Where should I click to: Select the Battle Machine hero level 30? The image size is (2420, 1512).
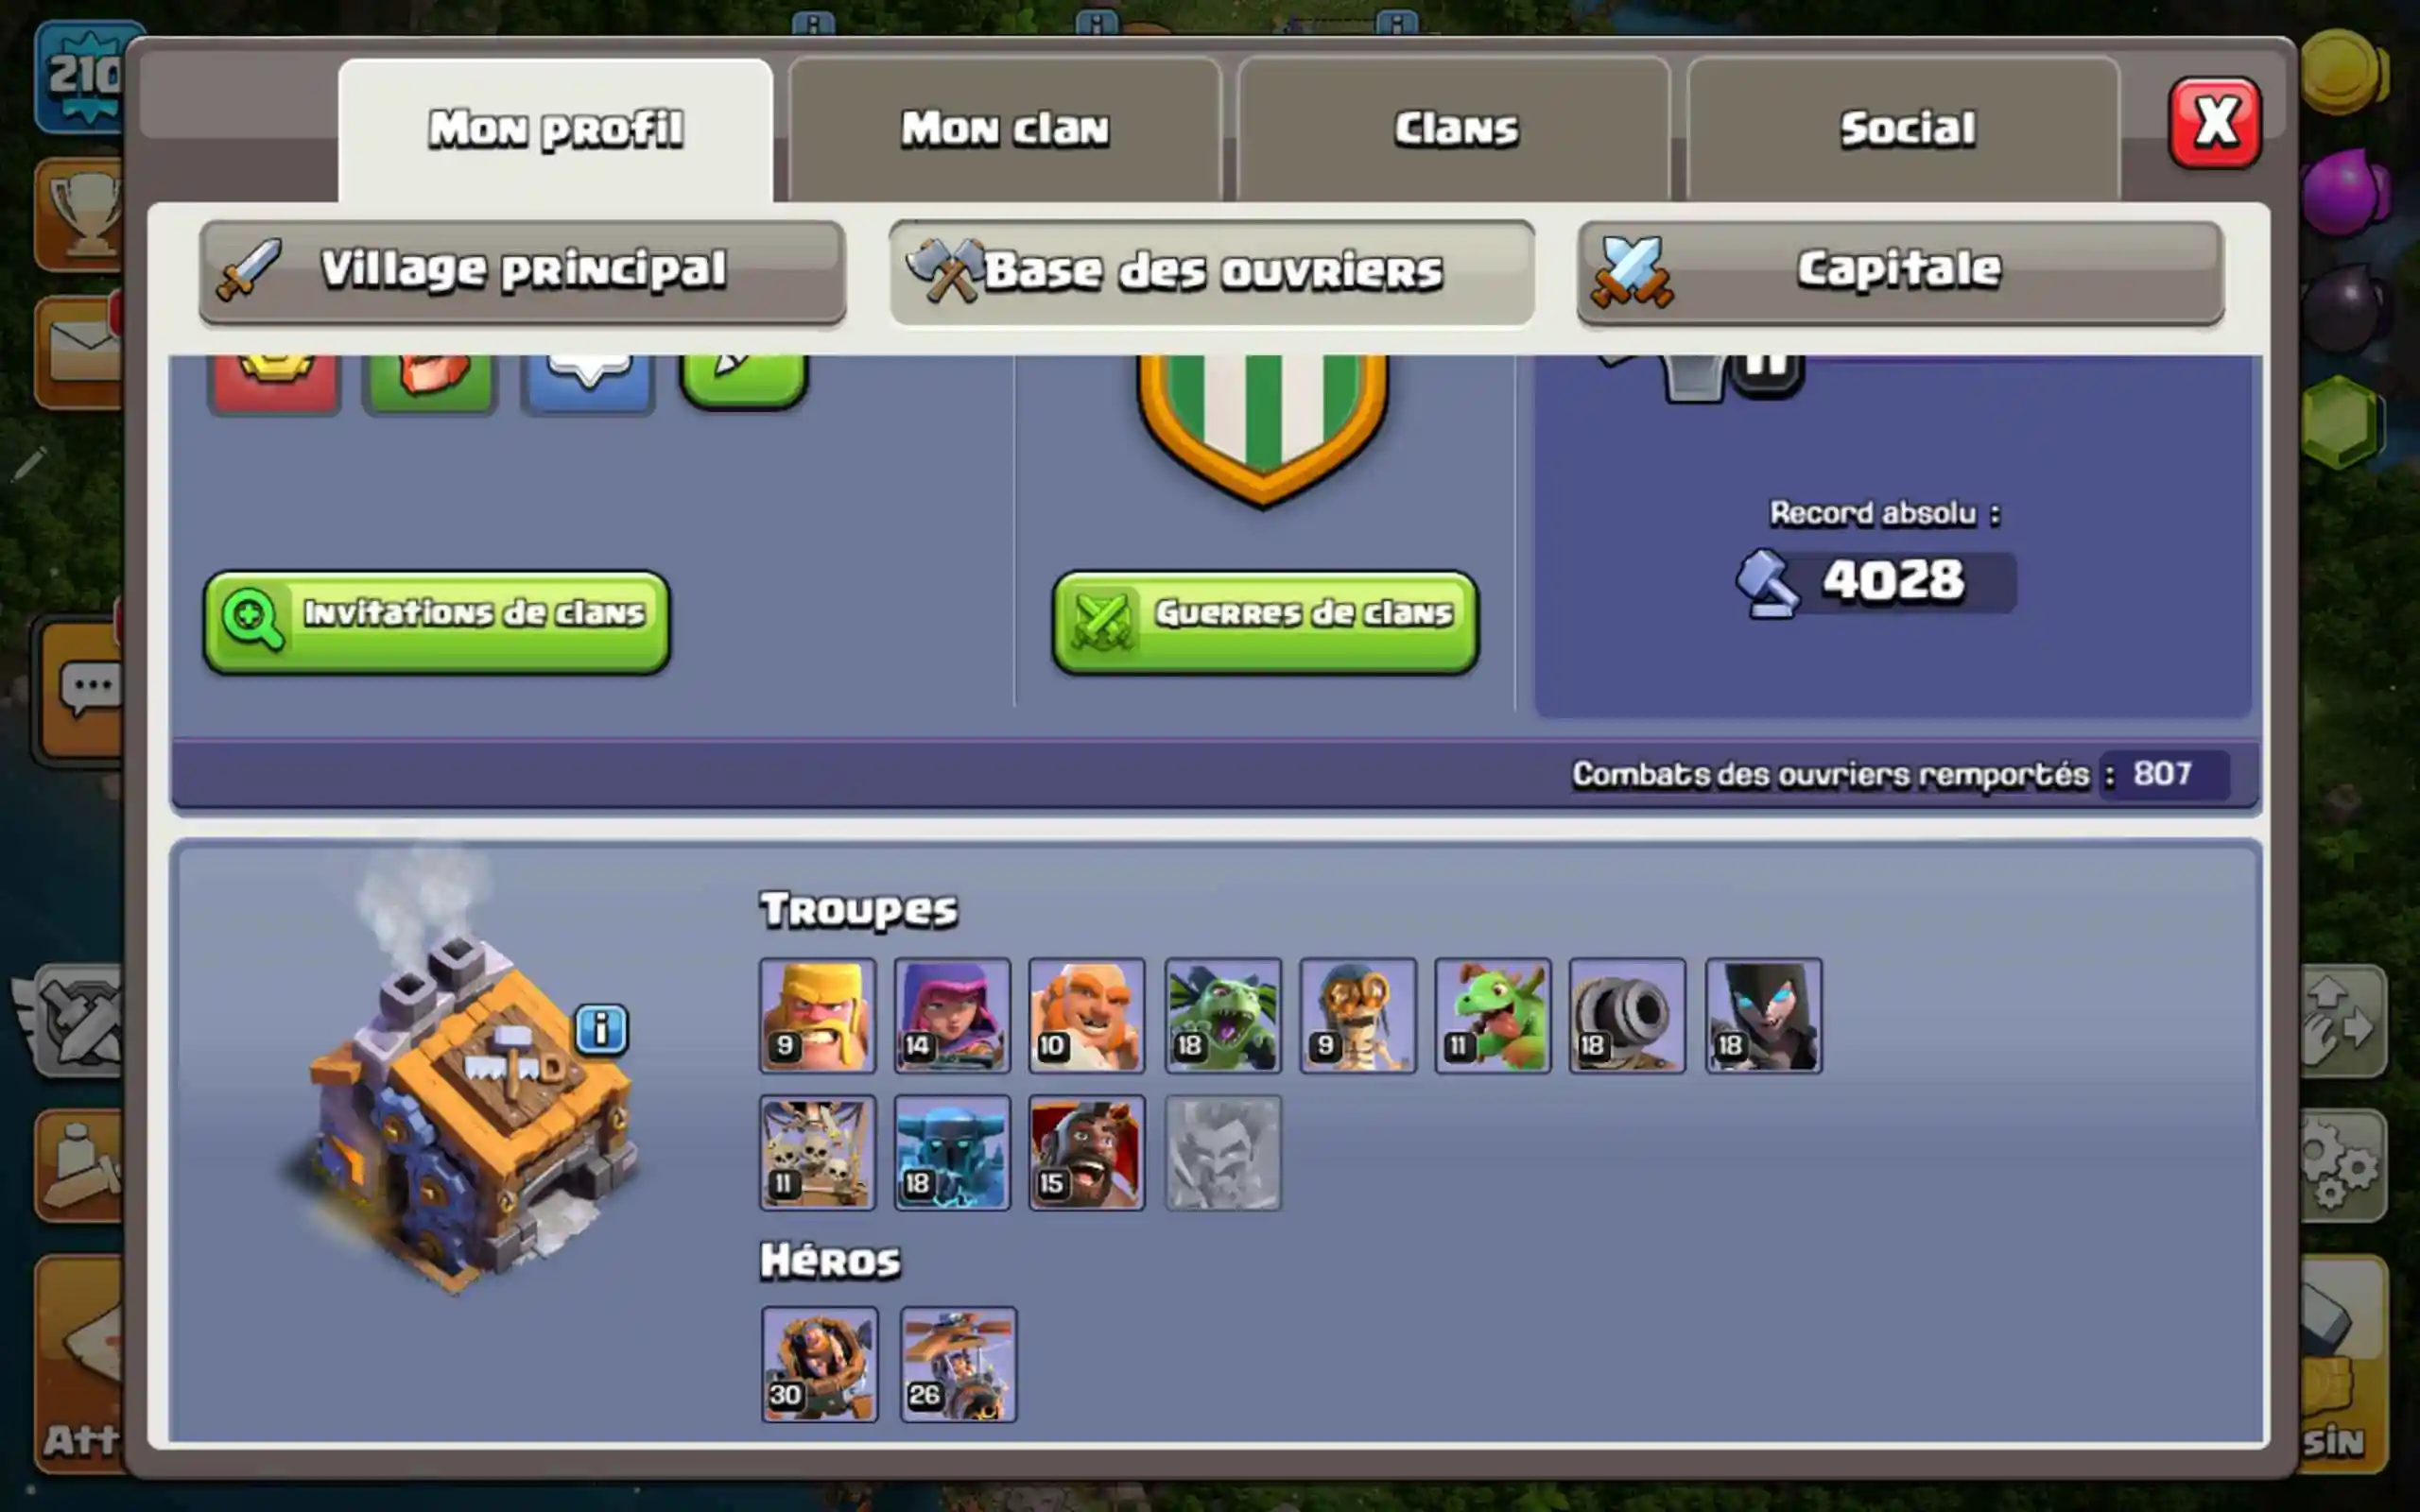click(819, 1364)
